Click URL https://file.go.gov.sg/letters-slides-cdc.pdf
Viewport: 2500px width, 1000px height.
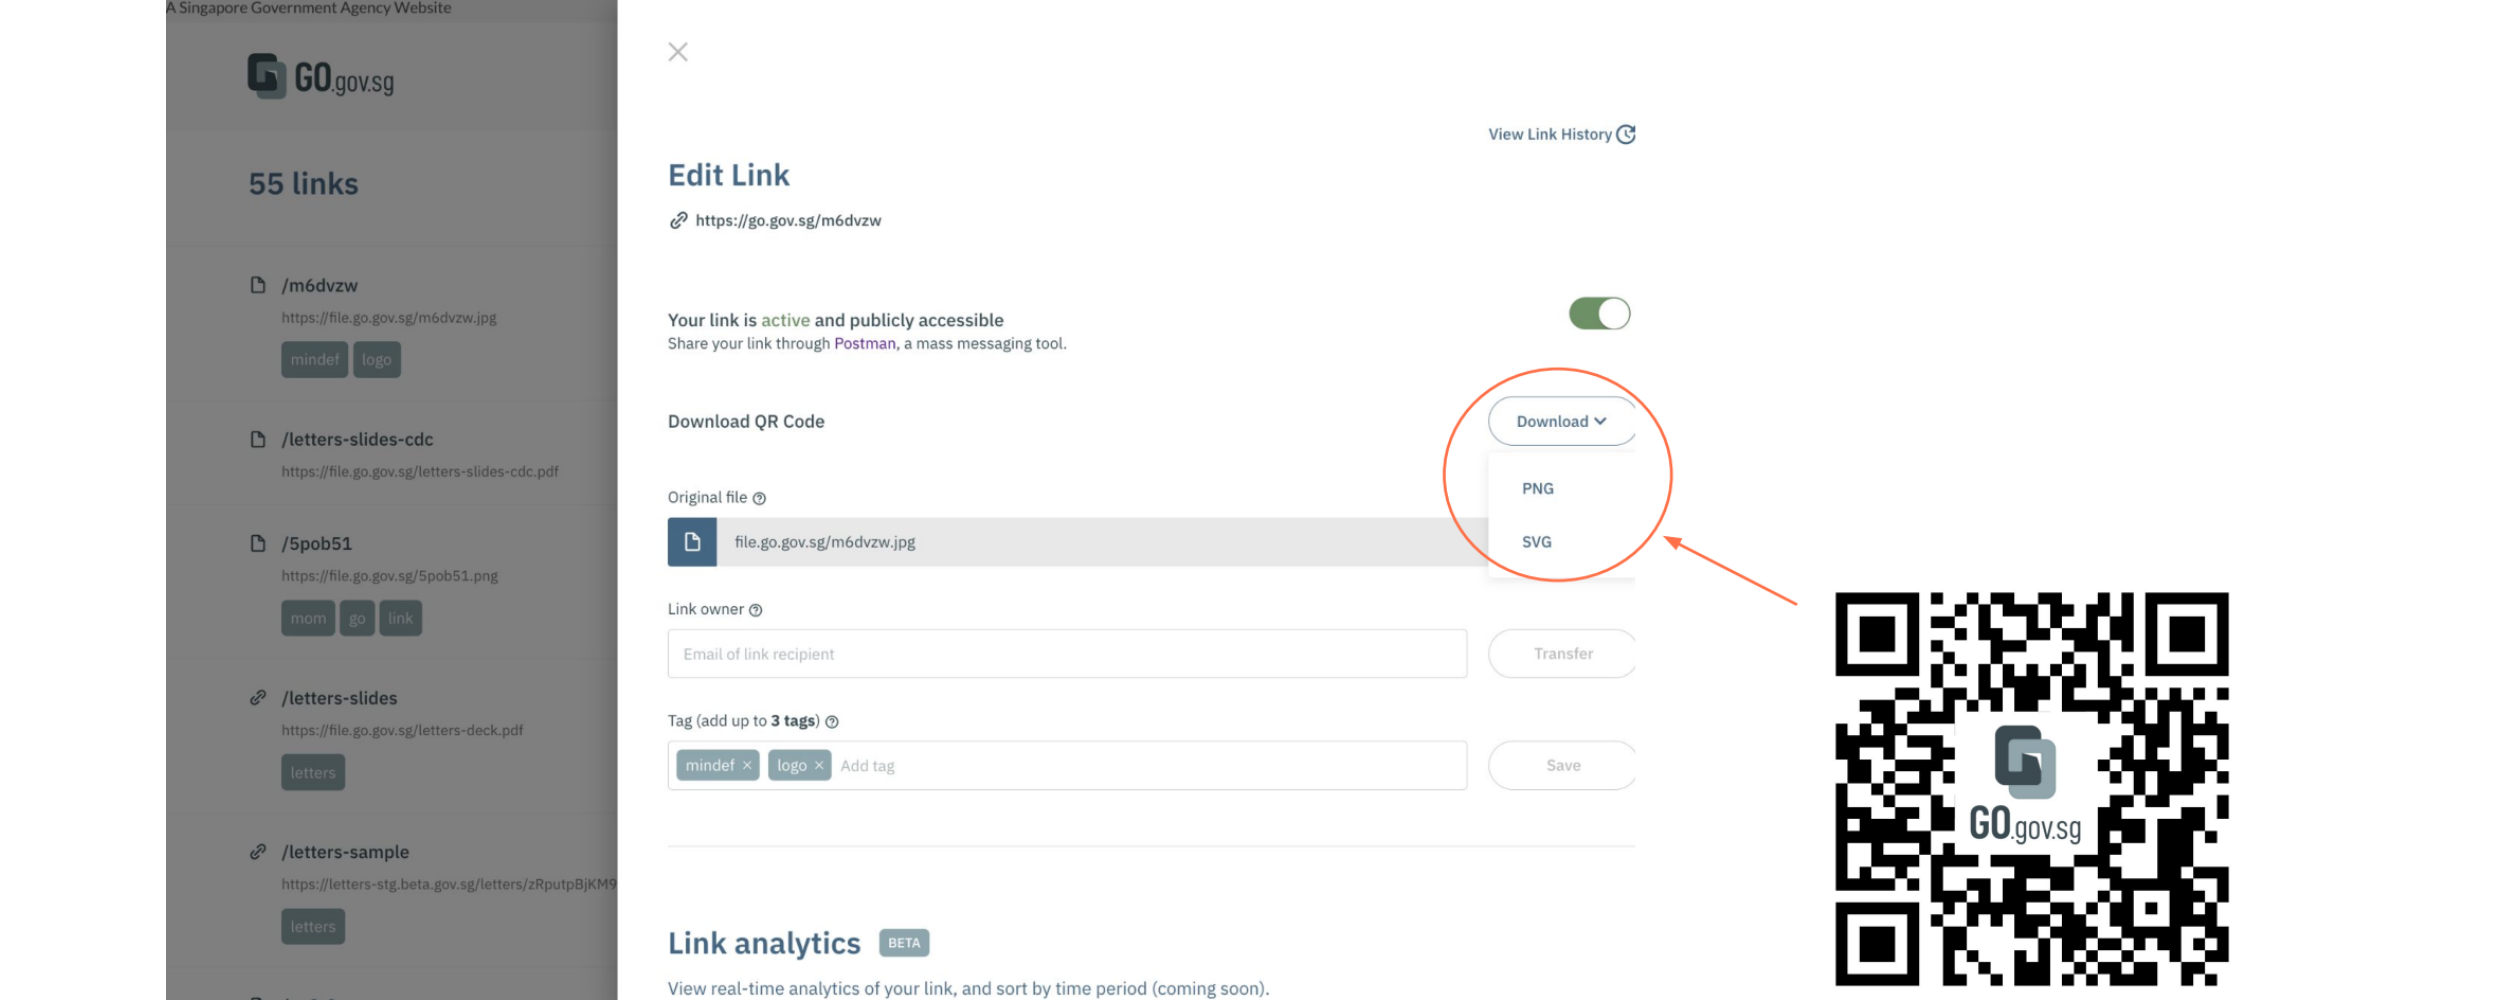tap(420, 472)
